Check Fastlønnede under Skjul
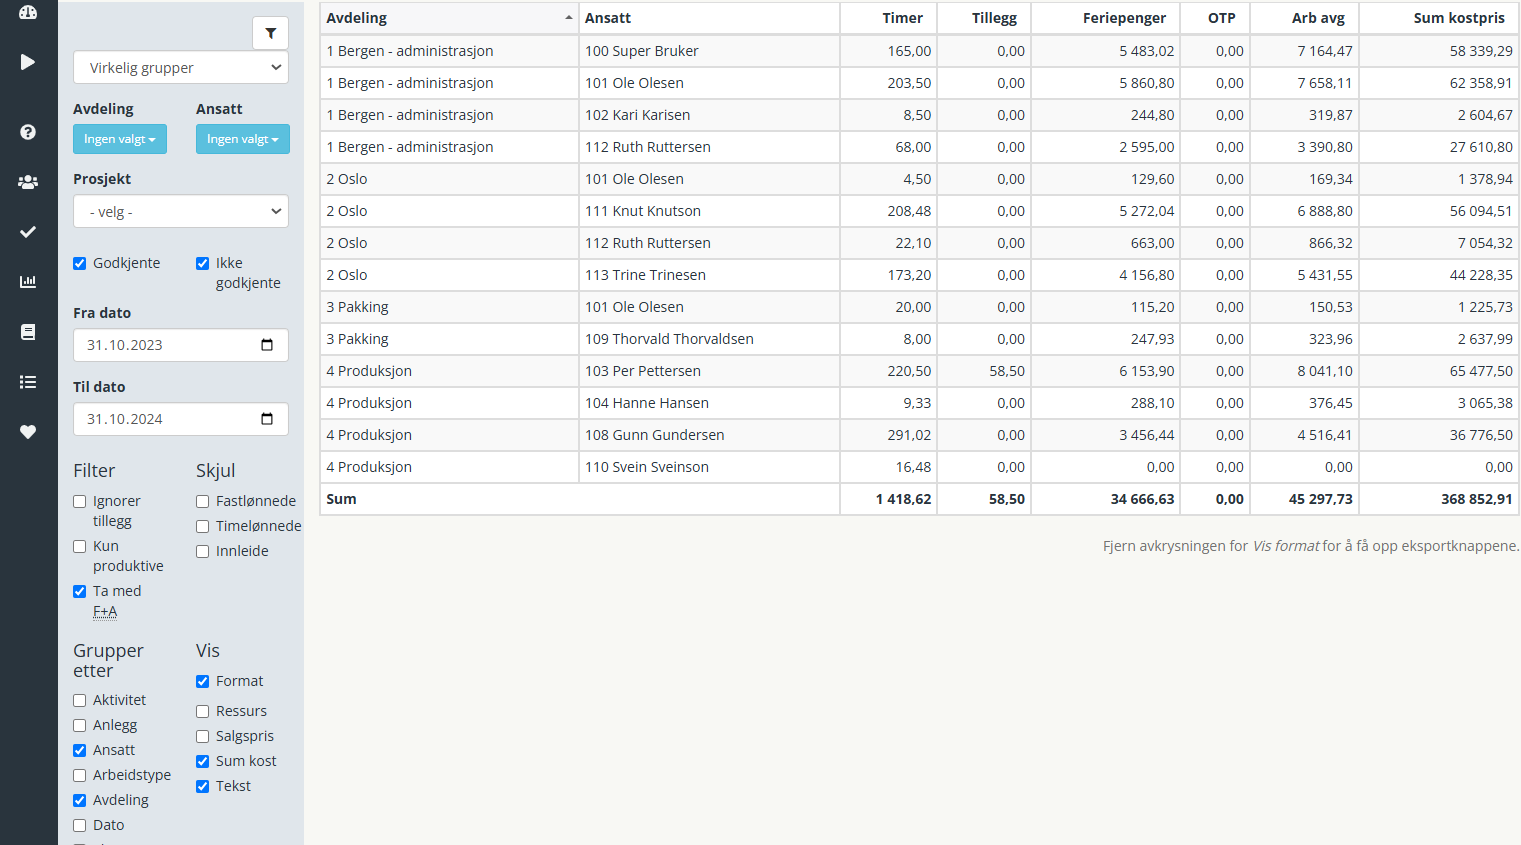The width and height of the screenshot is (1521, 845). tap(203, 502)
